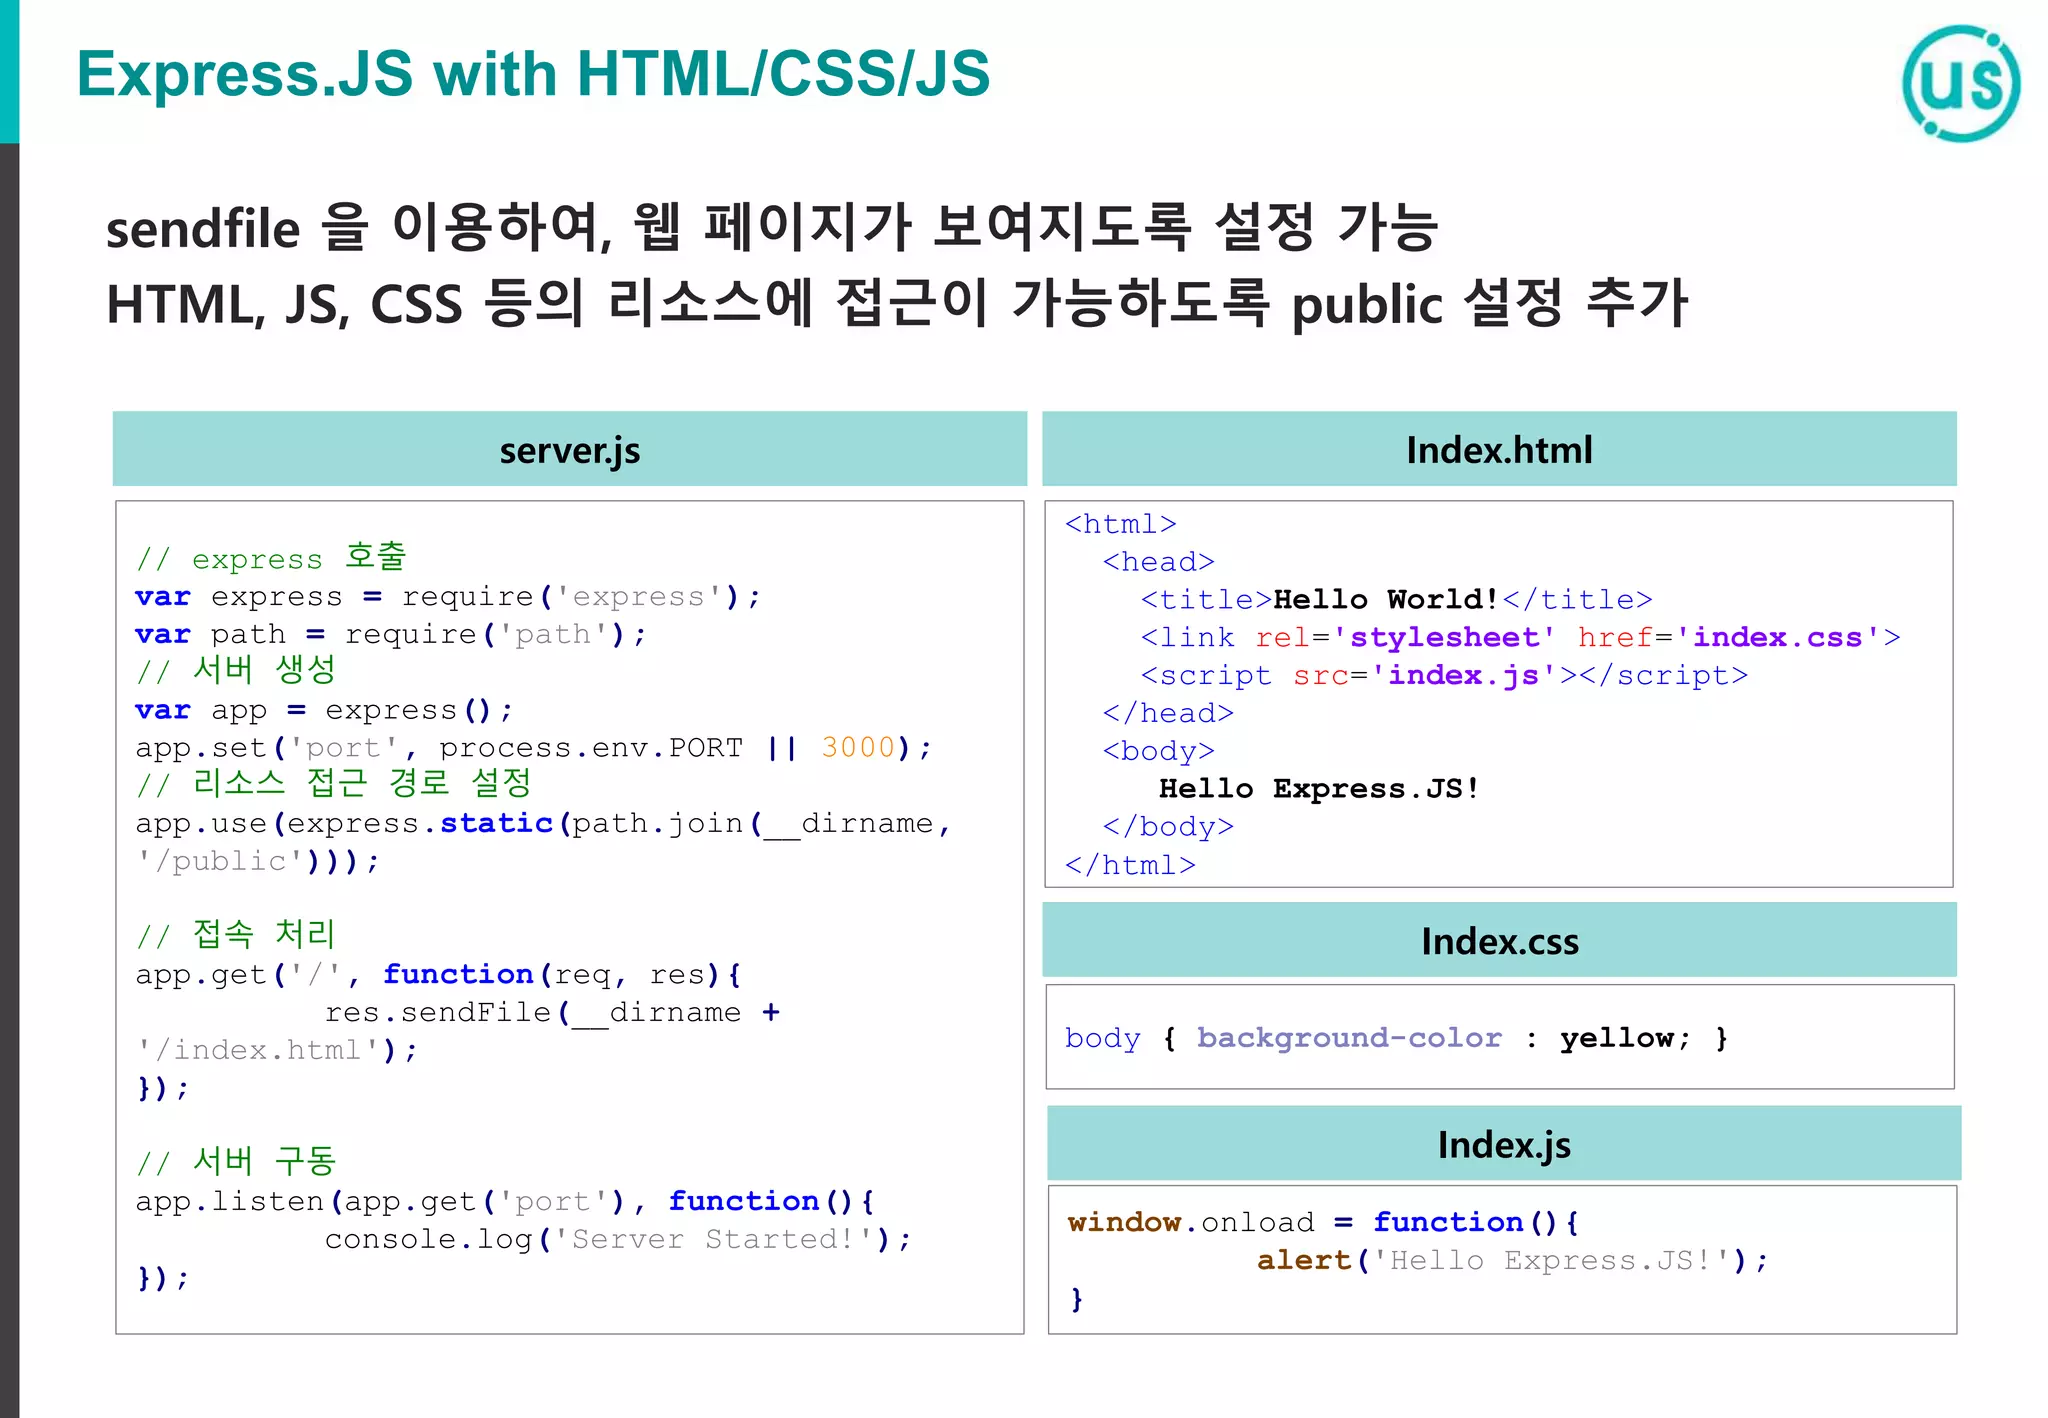Click 'index.css' in the href attribute
2048x1418 pixels.
tap(1777, 638)
